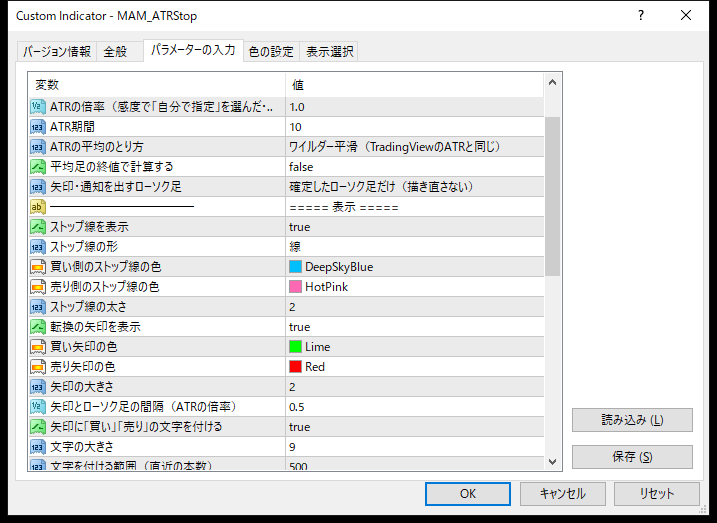Image resolution: width=717 pixels, height=523 pixels.
Task: Open the DeepSkyBlue color dropdown value
Action: coord(415,267)
